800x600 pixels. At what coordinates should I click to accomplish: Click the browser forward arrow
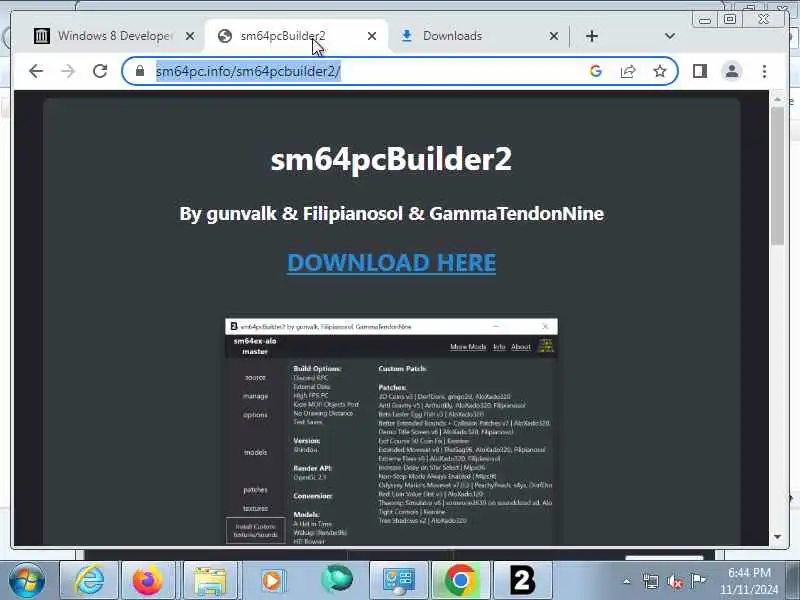(68, 71)
